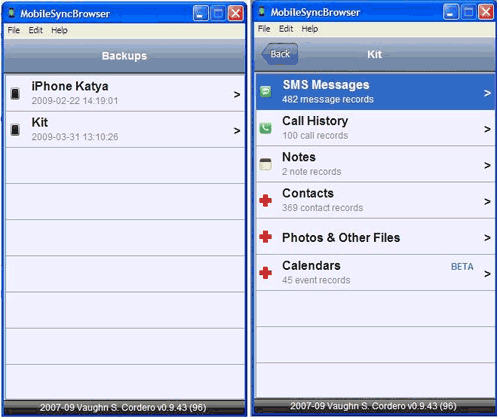Open Notes via its chevron arrow
The width and height of the screenshot is (500, 419).
click(x=487, y=165)
